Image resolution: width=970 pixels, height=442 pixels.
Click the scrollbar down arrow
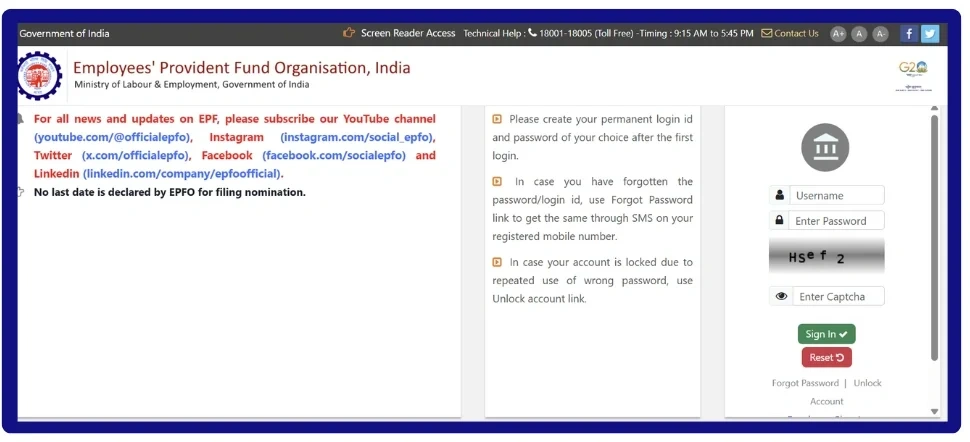point(934,411)
